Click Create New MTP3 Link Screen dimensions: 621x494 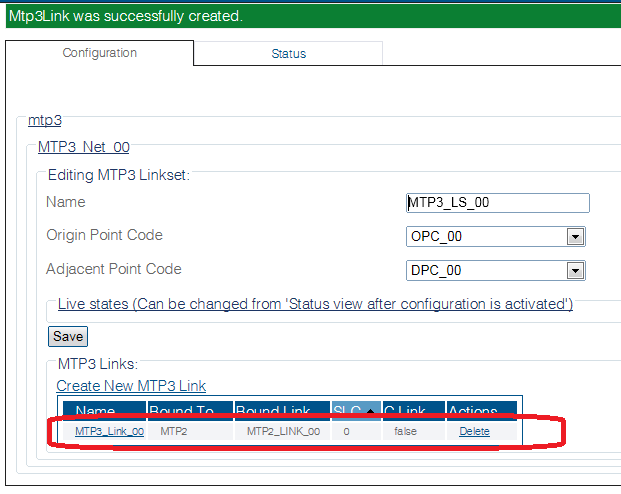(131, 385)
